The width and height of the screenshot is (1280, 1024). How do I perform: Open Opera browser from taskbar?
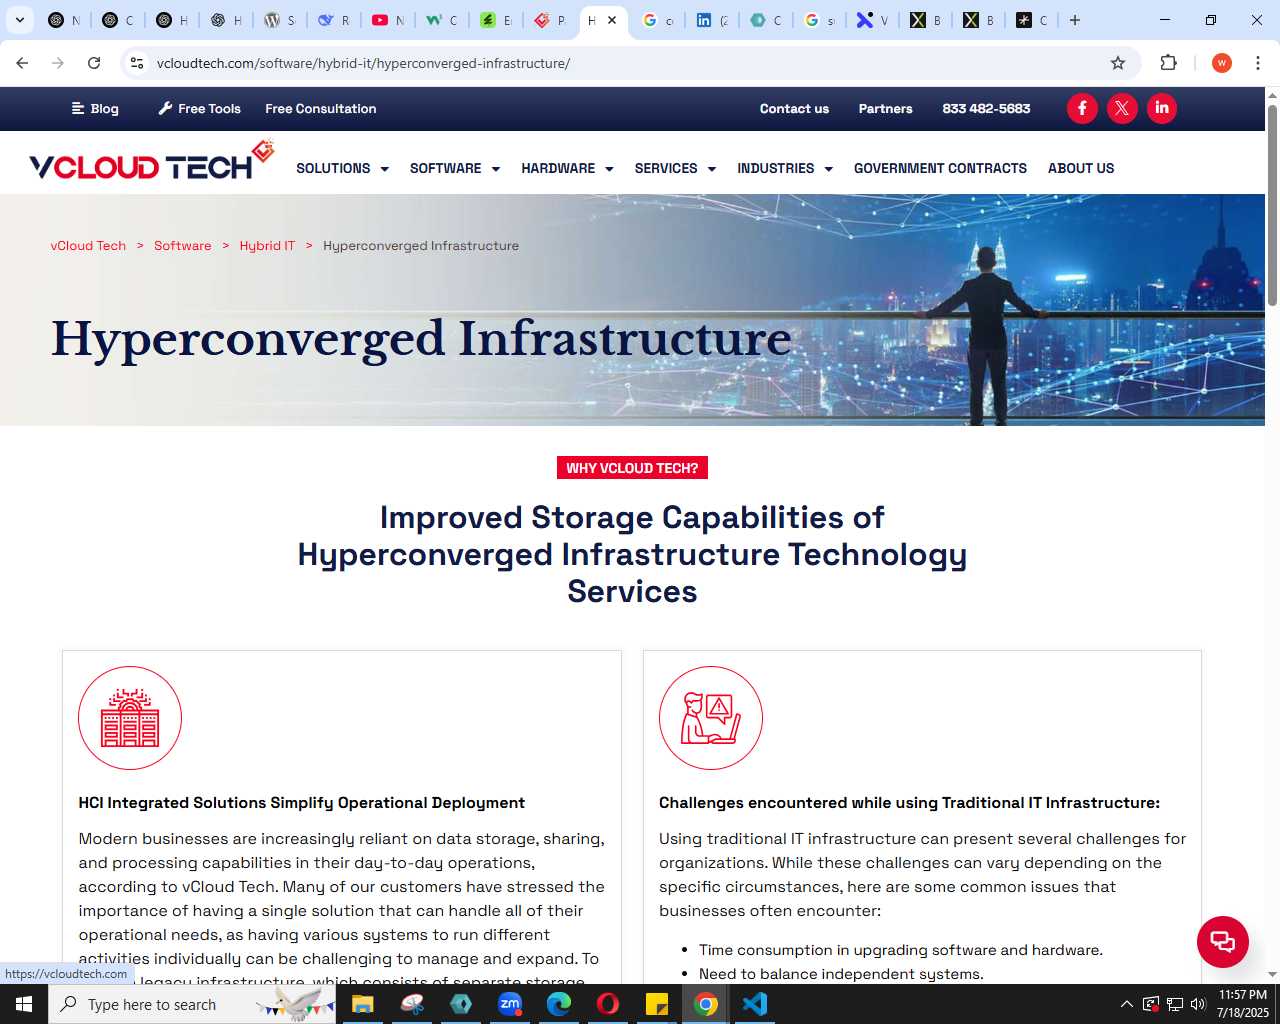[x=608, y=1004]
